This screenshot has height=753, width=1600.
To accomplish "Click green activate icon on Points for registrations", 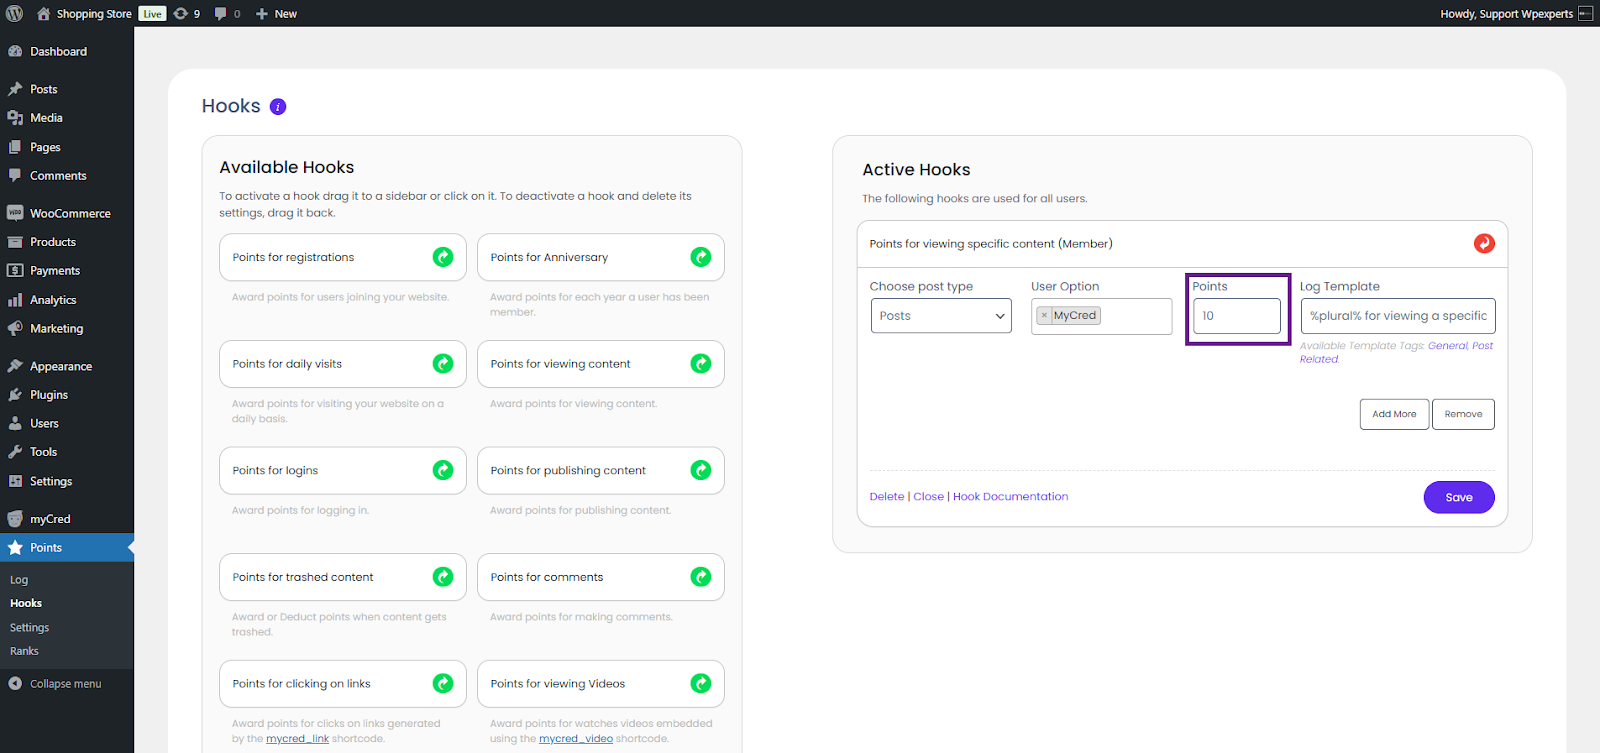I will (443, 257).
